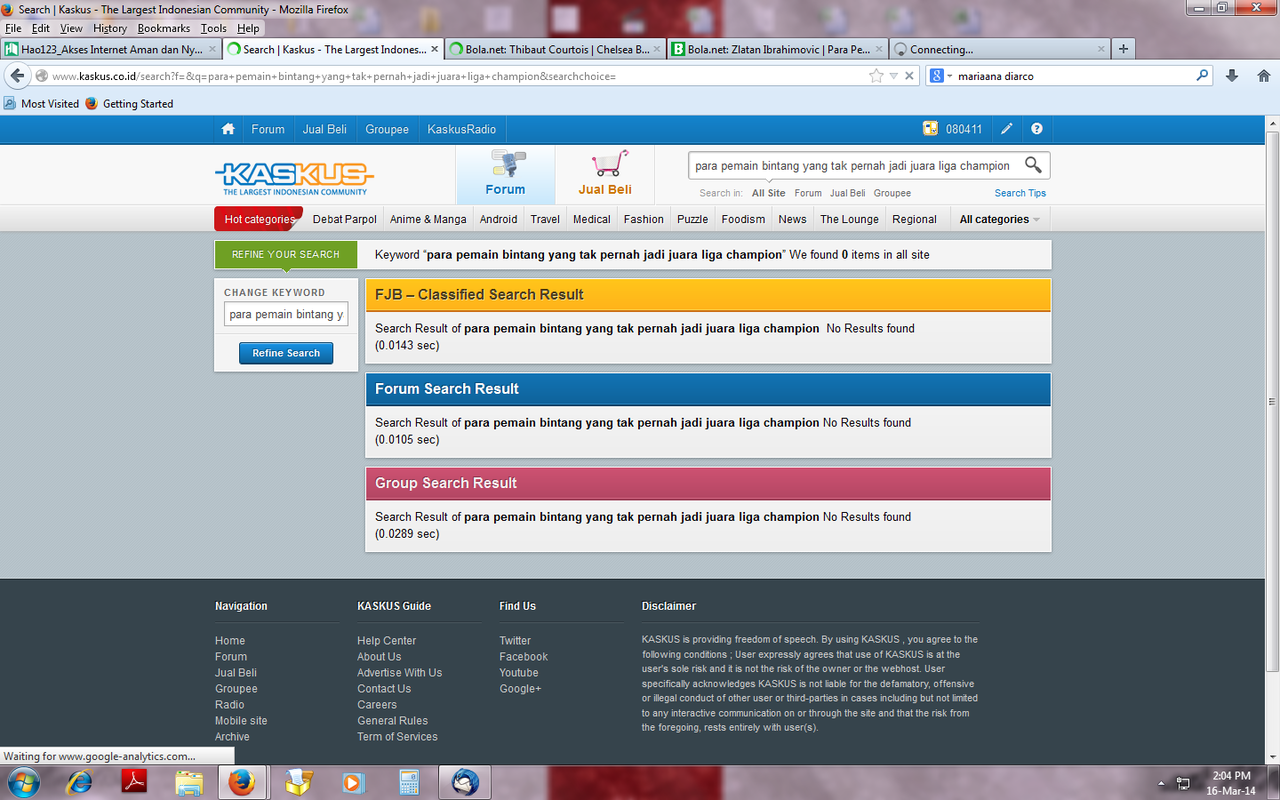Select the Jual Beli shopping cart tab
The width and height of the screenshot is (1280, 800).
pos(605,174)
